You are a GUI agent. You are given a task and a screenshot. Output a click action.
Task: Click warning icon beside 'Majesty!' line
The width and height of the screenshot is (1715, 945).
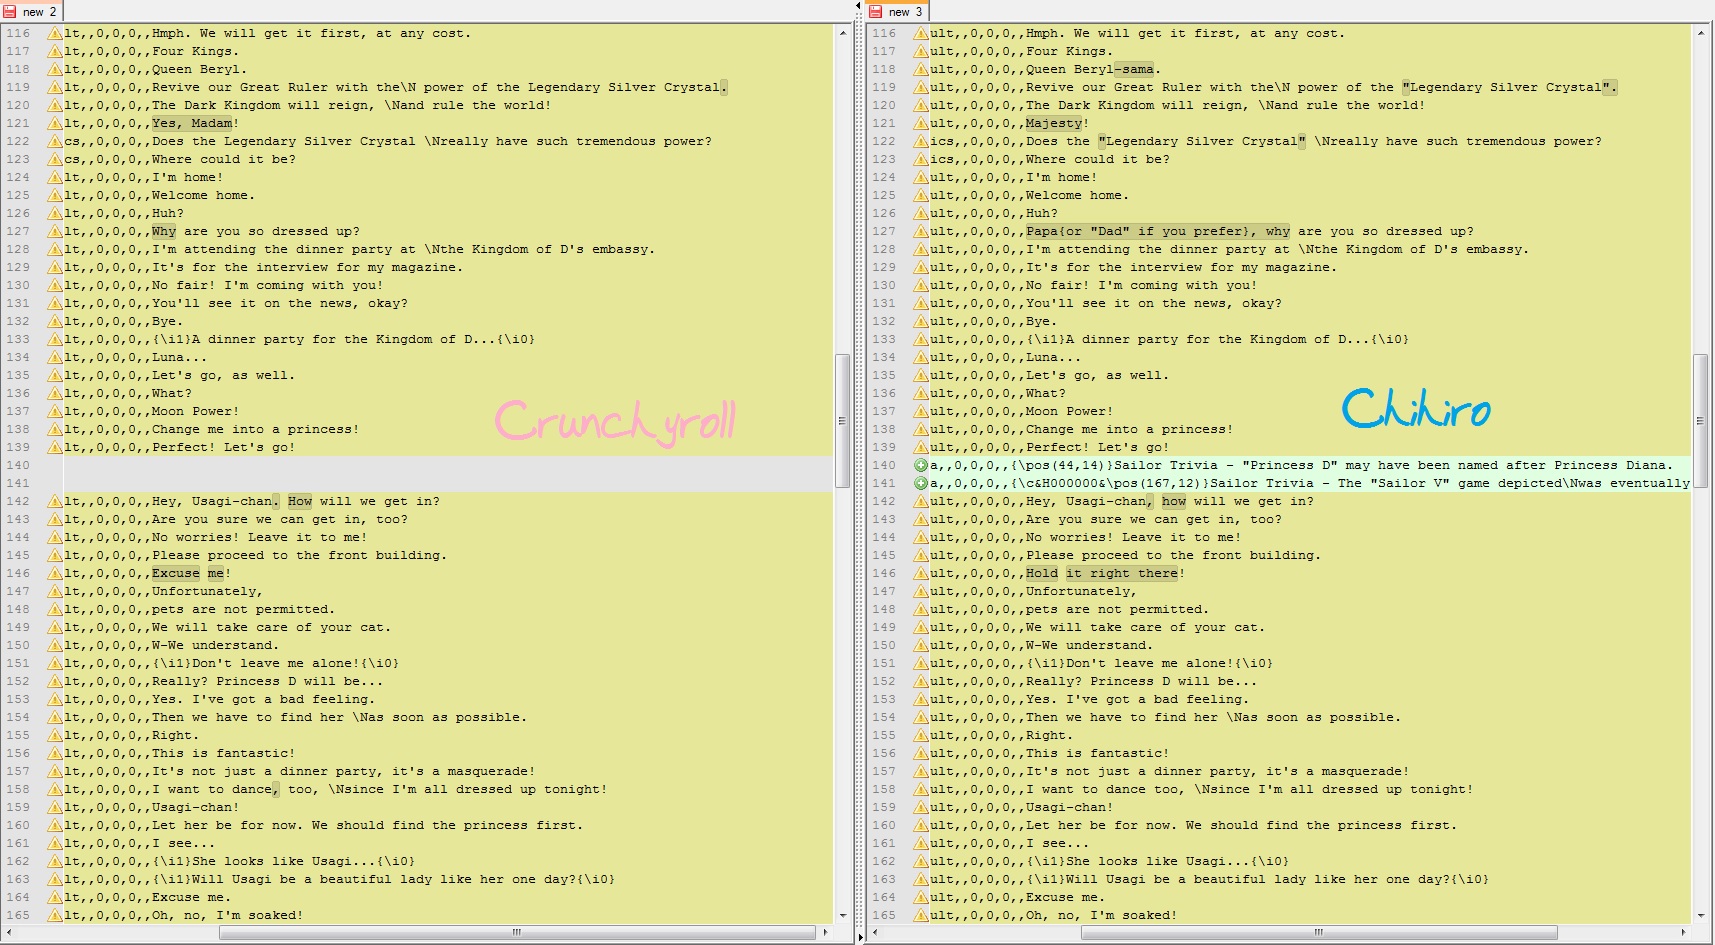pos(921,123)
